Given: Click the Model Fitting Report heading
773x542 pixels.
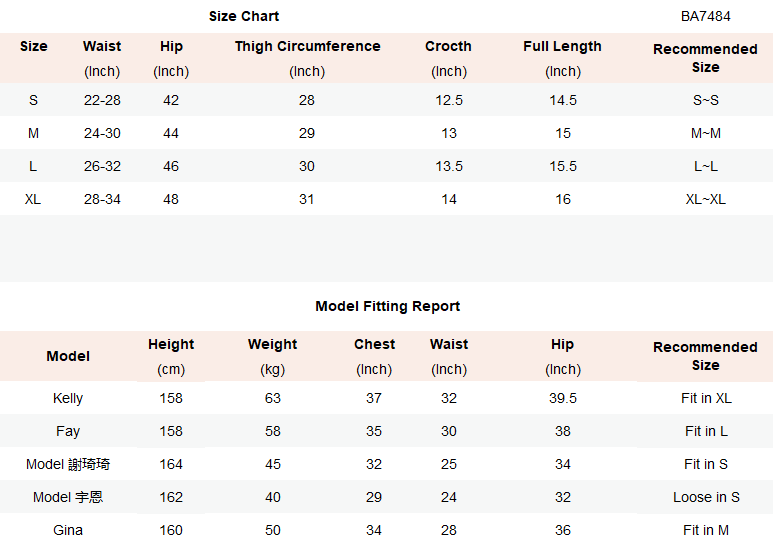Looking at the screenshot, I should 388,306.
